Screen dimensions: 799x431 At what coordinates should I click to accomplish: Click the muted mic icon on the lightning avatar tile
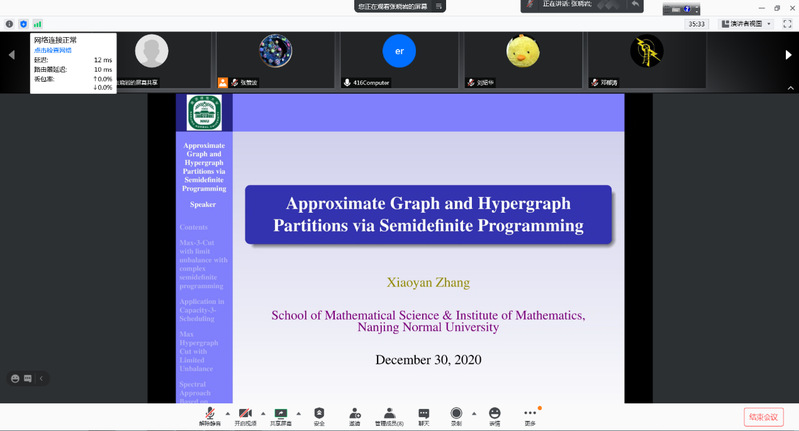pos(595,83)
